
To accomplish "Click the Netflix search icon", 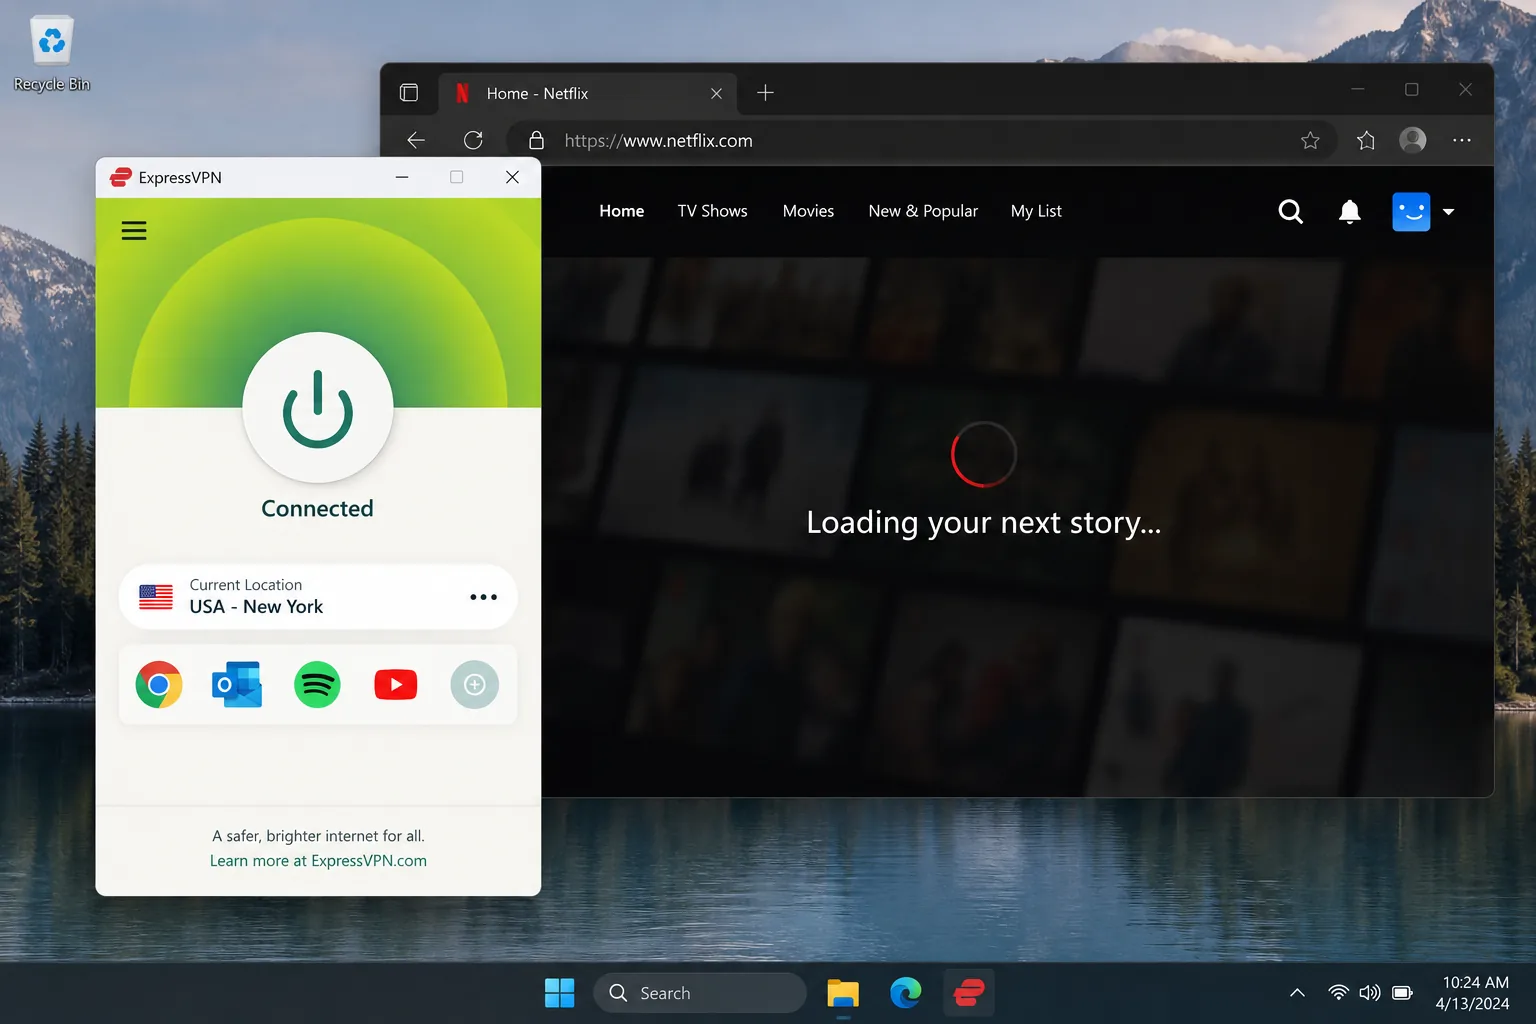I will click(1291, 212).
